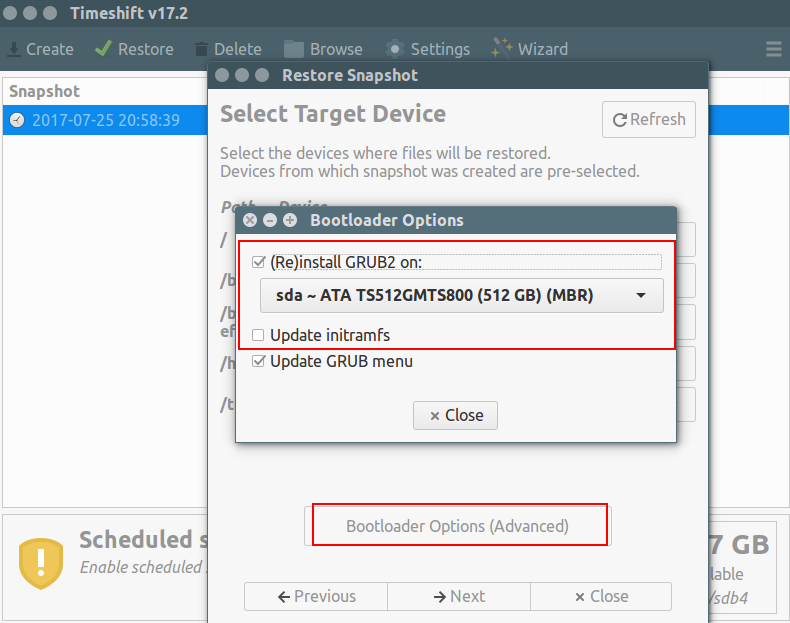Uncheck (Re)install GRUB2 checkbox
The image size is (790, 623).
pos(259,262)
